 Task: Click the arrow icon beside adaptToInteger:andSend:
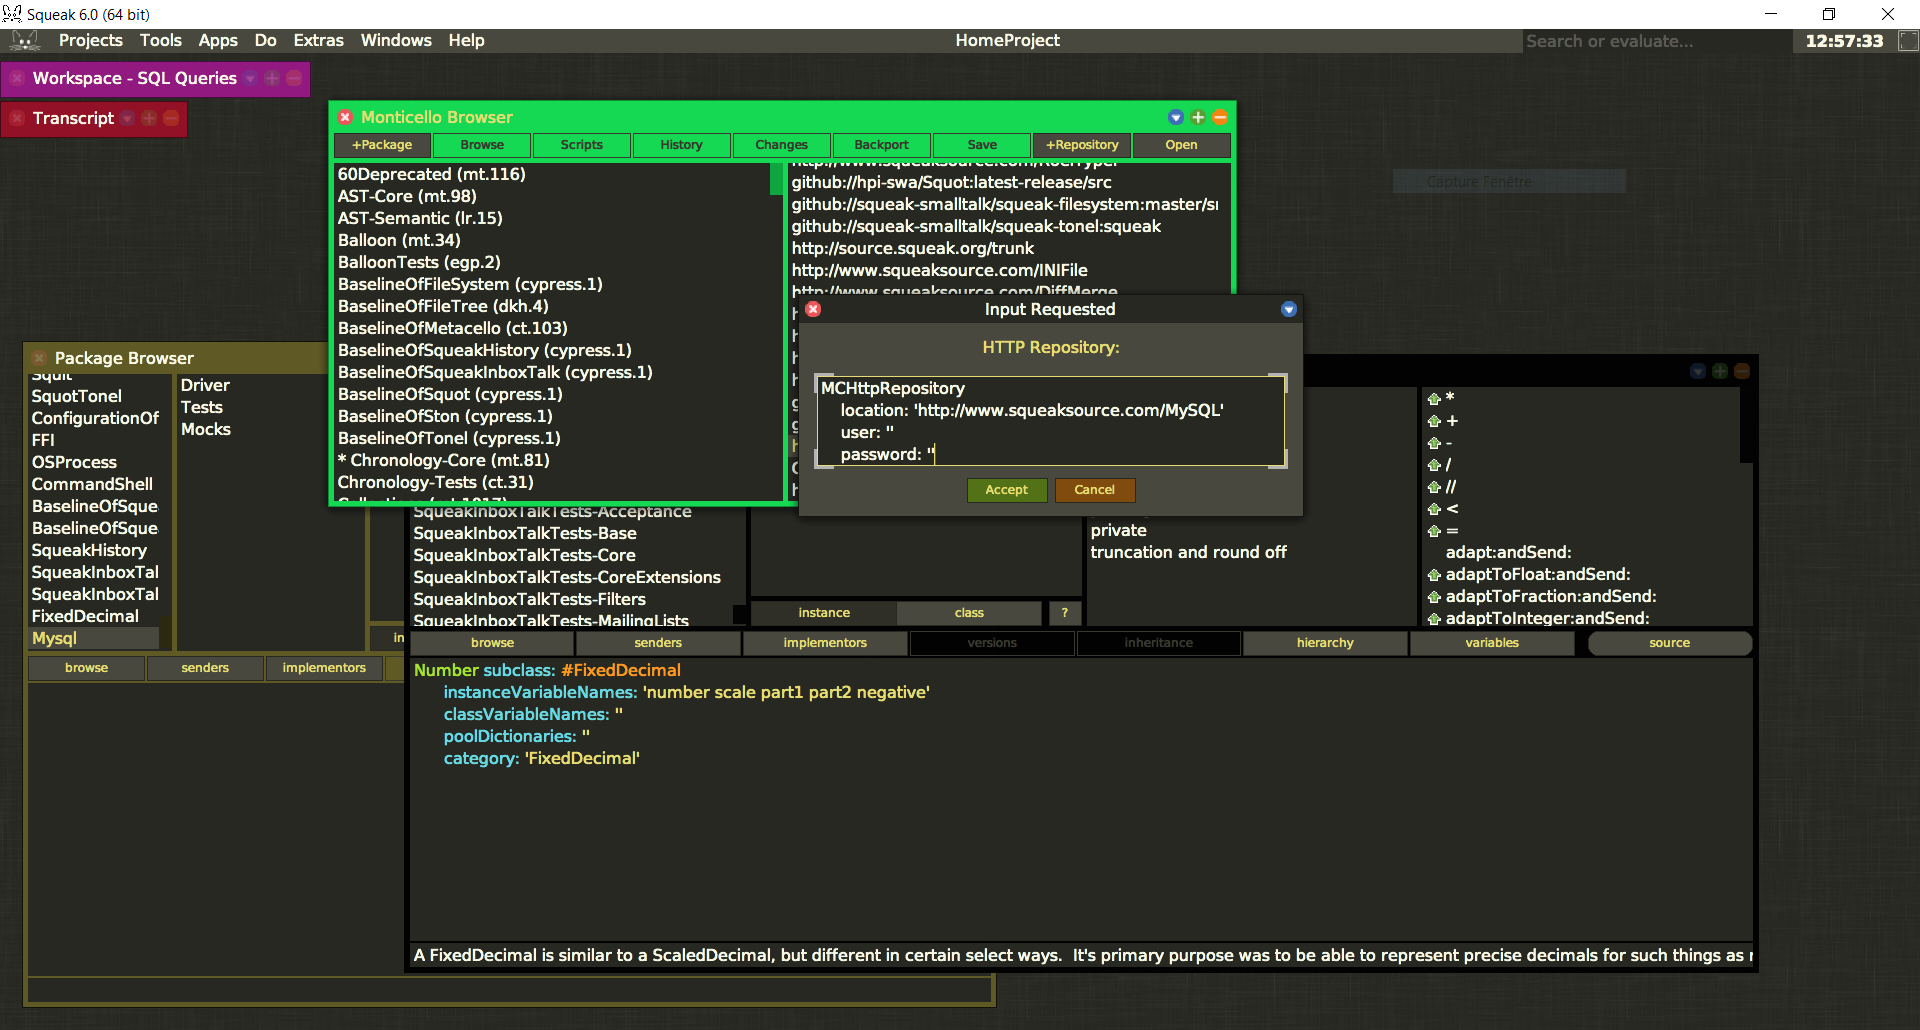pyautogui.click(x=1434, y=619)
